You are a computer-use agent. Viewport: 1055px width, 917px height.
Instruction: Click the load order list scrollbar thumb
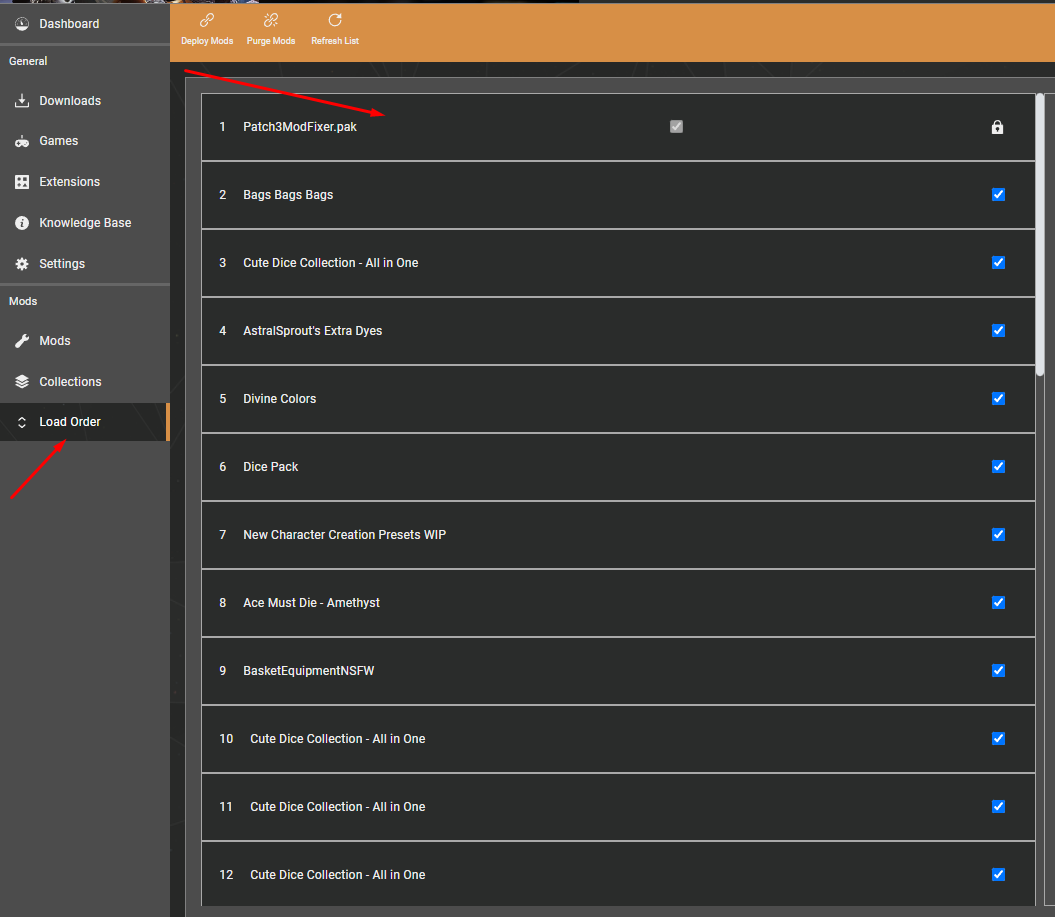(1040, 235)
